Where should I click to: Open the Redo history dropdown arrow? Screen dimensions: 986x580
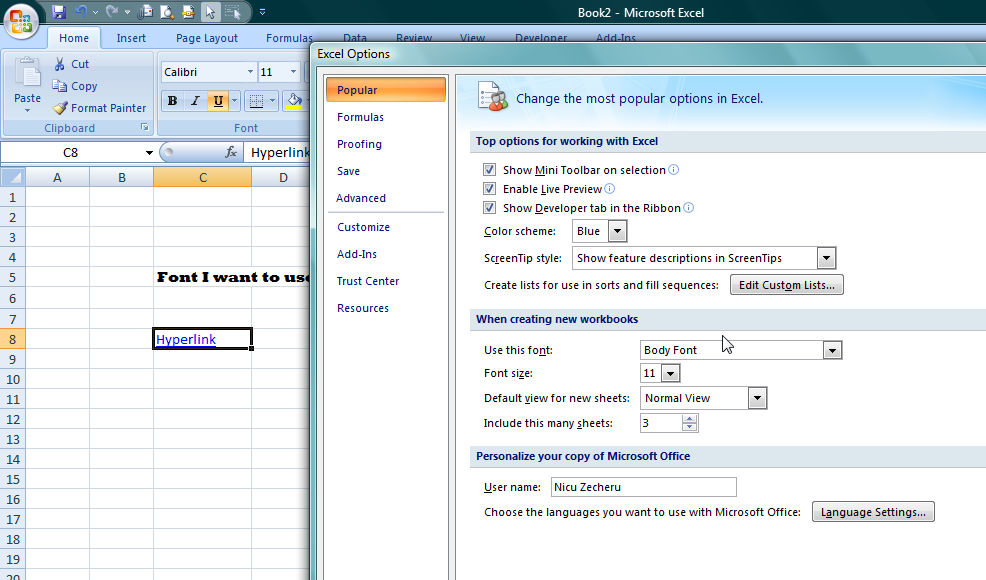tap(127, 12)
